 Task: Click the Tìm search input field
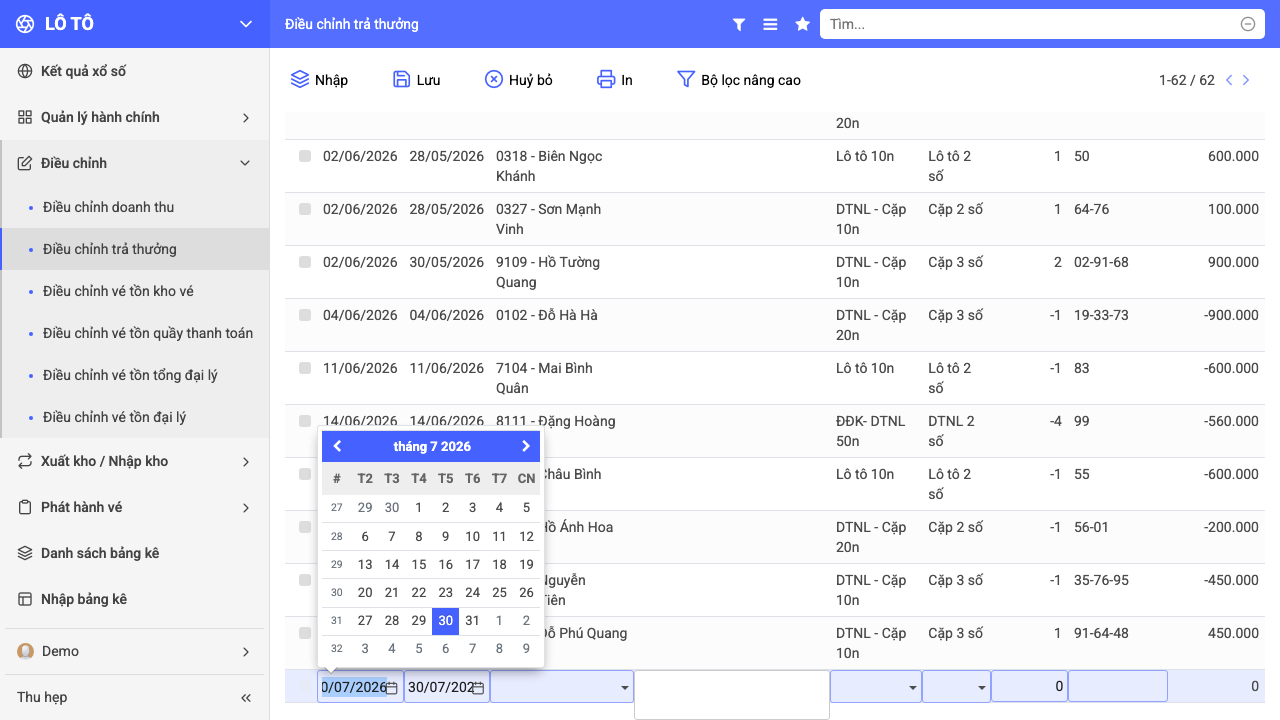pyautogui.click(x=1032, y=24)
